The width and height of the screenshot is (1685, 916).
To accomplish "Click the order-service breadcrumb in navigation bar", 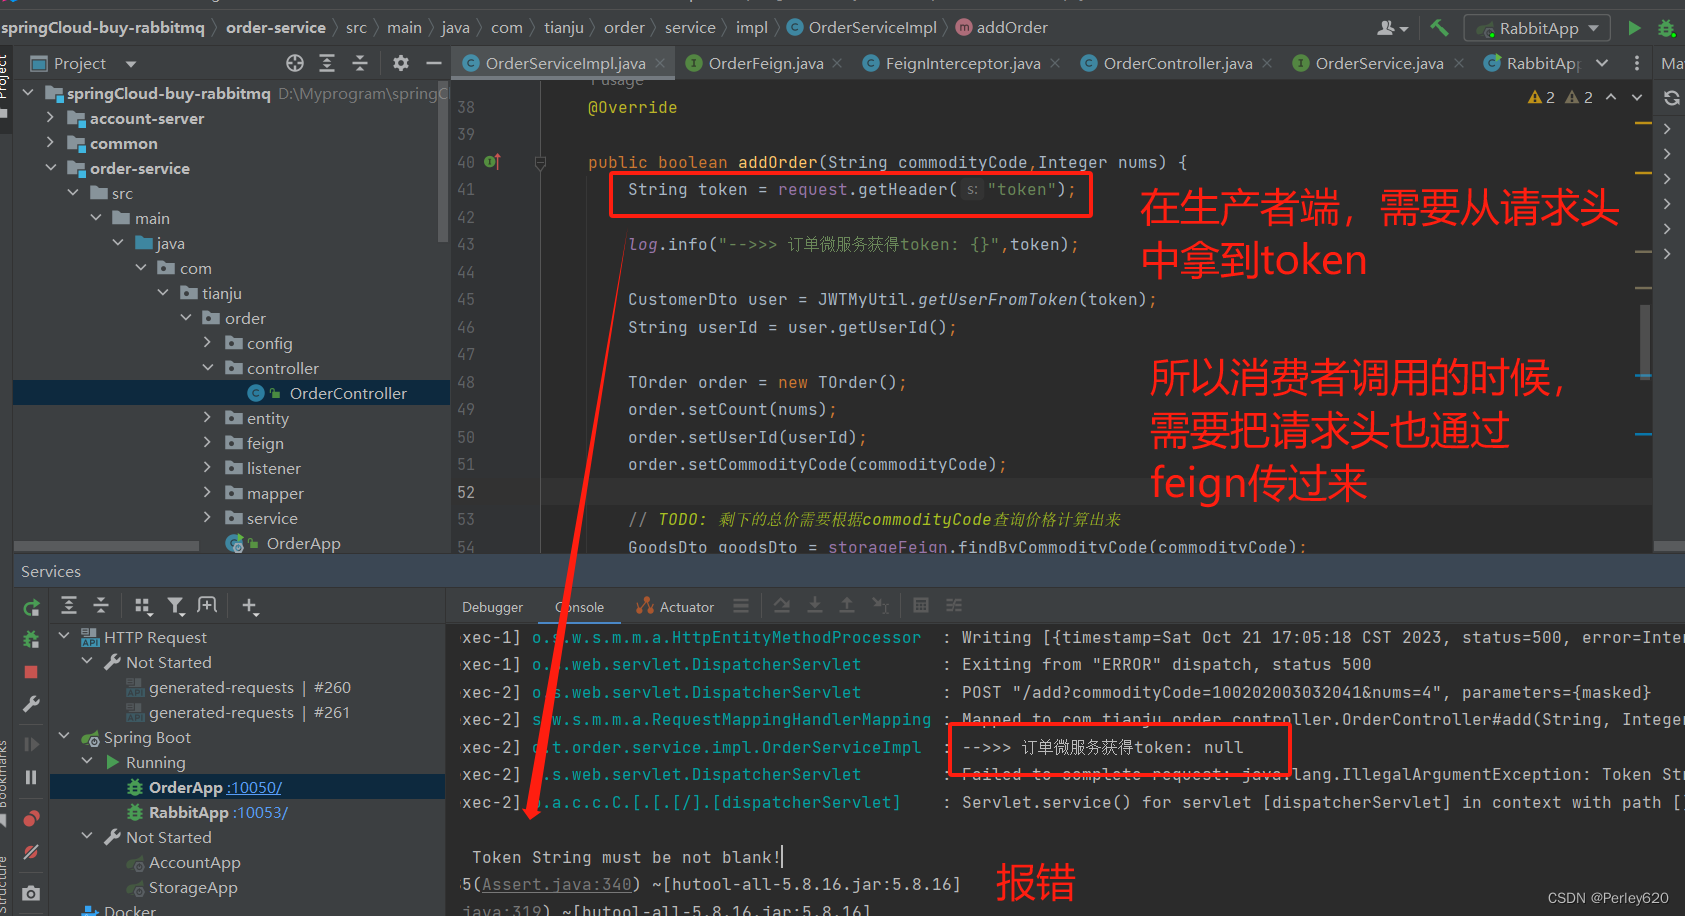I will click(276, 28).
